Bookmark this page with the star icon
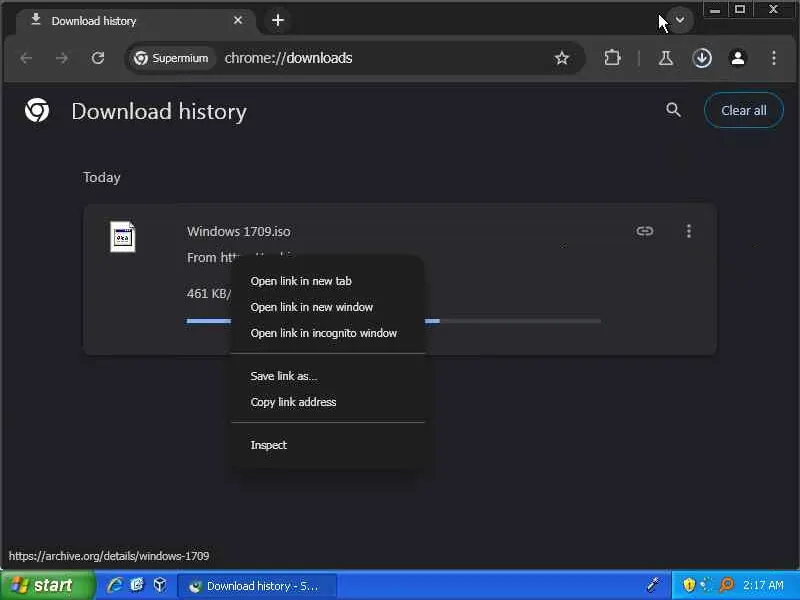The width and height of the screenshot is (800, 600). [562, 58]
